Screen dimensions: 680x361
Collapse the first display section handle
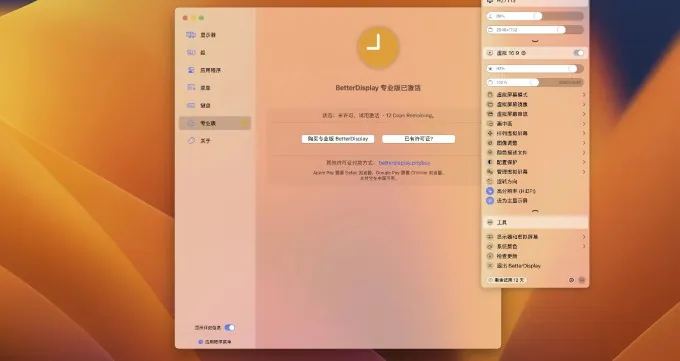click(535, 41)
